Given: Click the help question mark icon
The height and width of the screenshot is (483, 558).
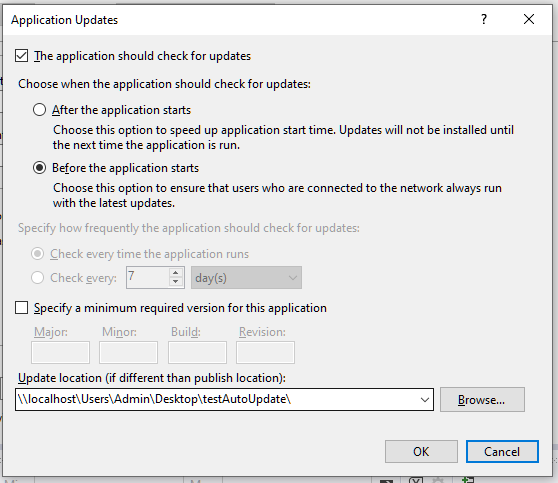Looking at the screenshot, I should (484, 19).
